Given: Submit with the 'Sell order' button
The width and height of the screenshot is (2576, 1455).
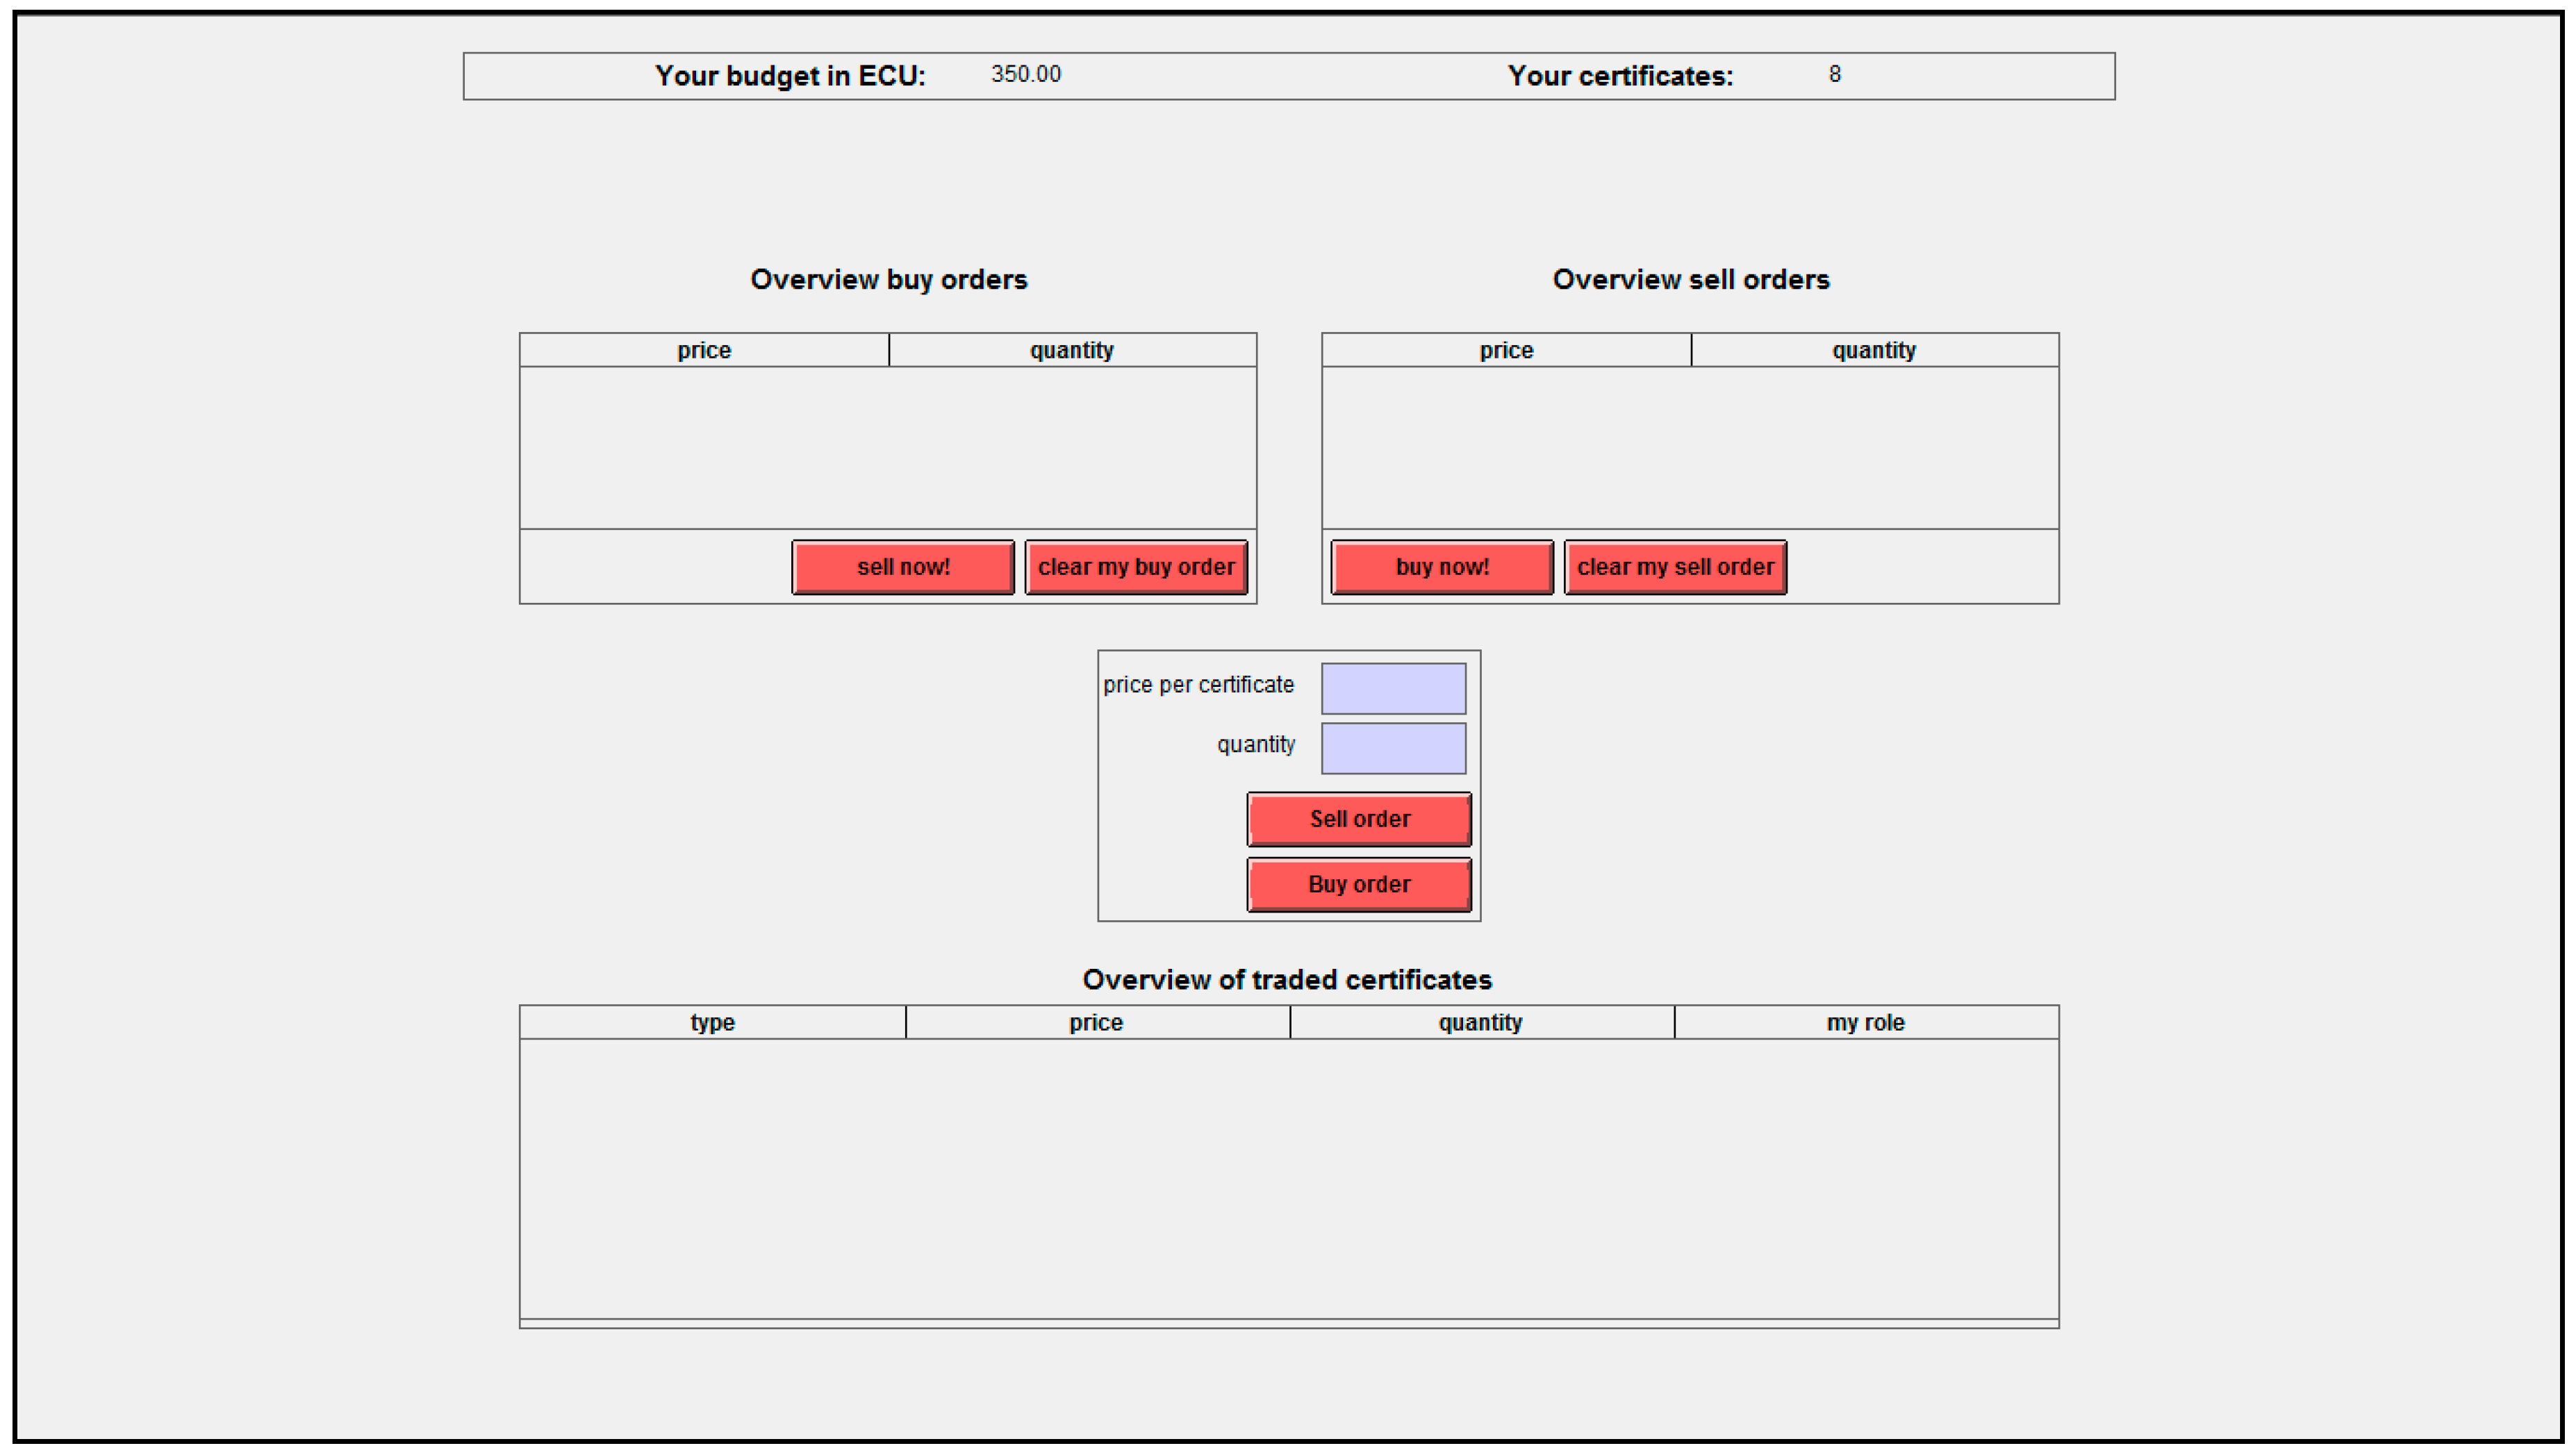Looking at the screenshot, I should [x=1358, y=819].
